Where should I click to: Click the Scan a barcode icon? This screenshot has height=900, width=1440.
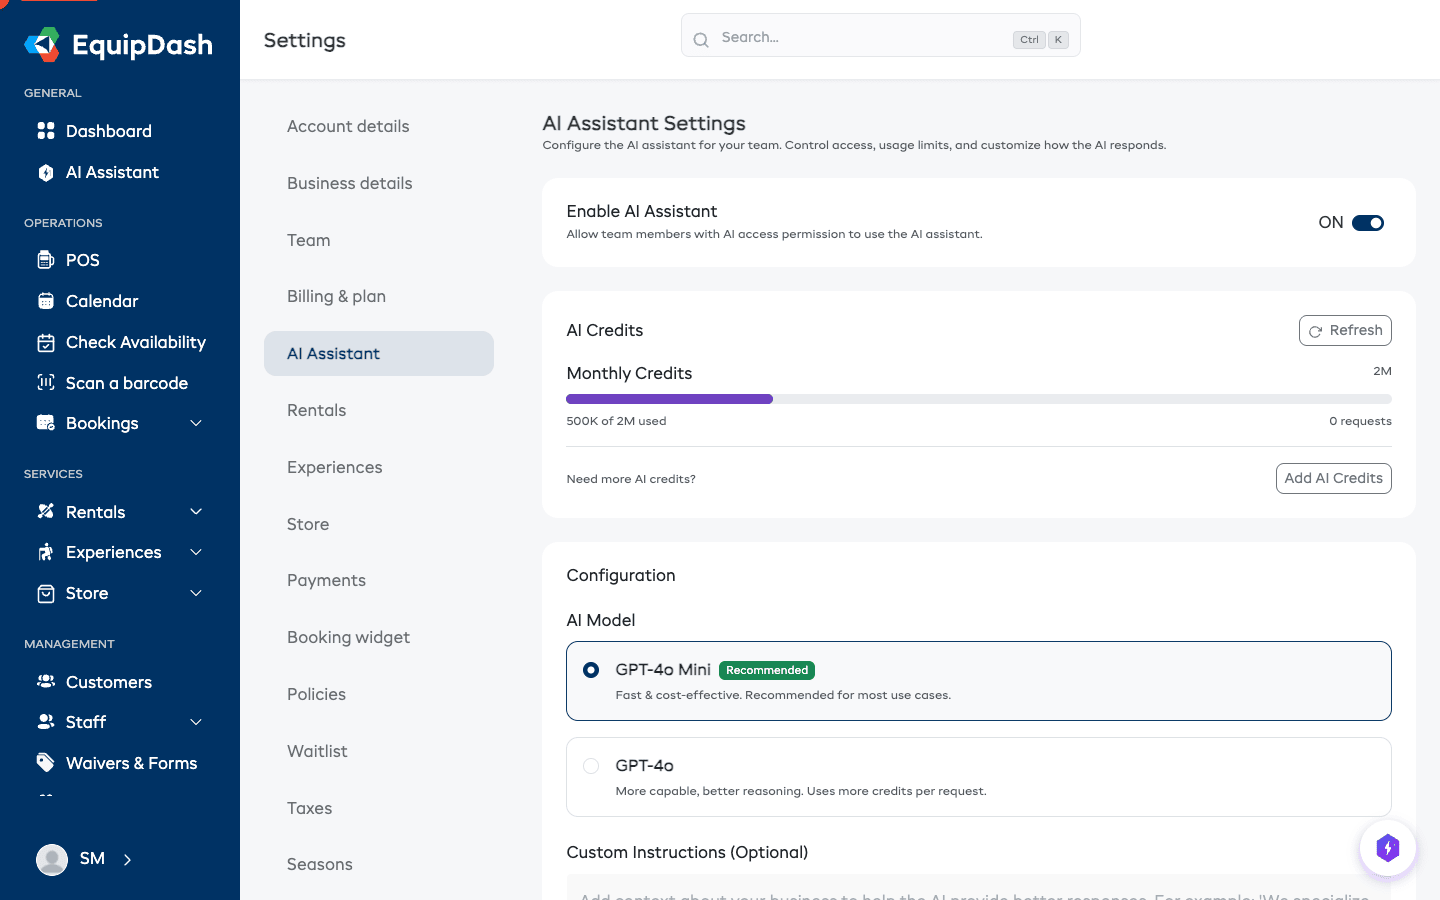pyautogui.click(x=46, y=383)
